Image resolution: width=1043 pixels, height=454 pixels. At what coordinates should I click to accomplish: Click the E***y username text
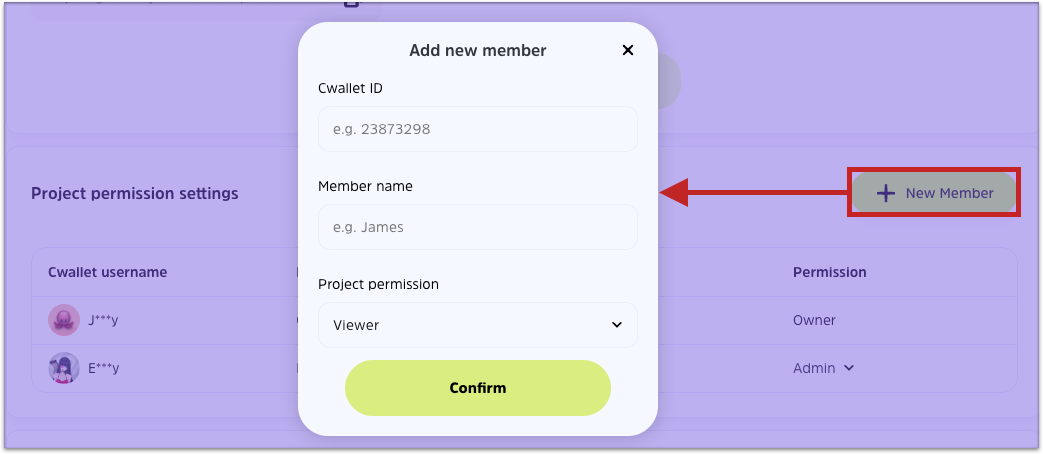104,368
